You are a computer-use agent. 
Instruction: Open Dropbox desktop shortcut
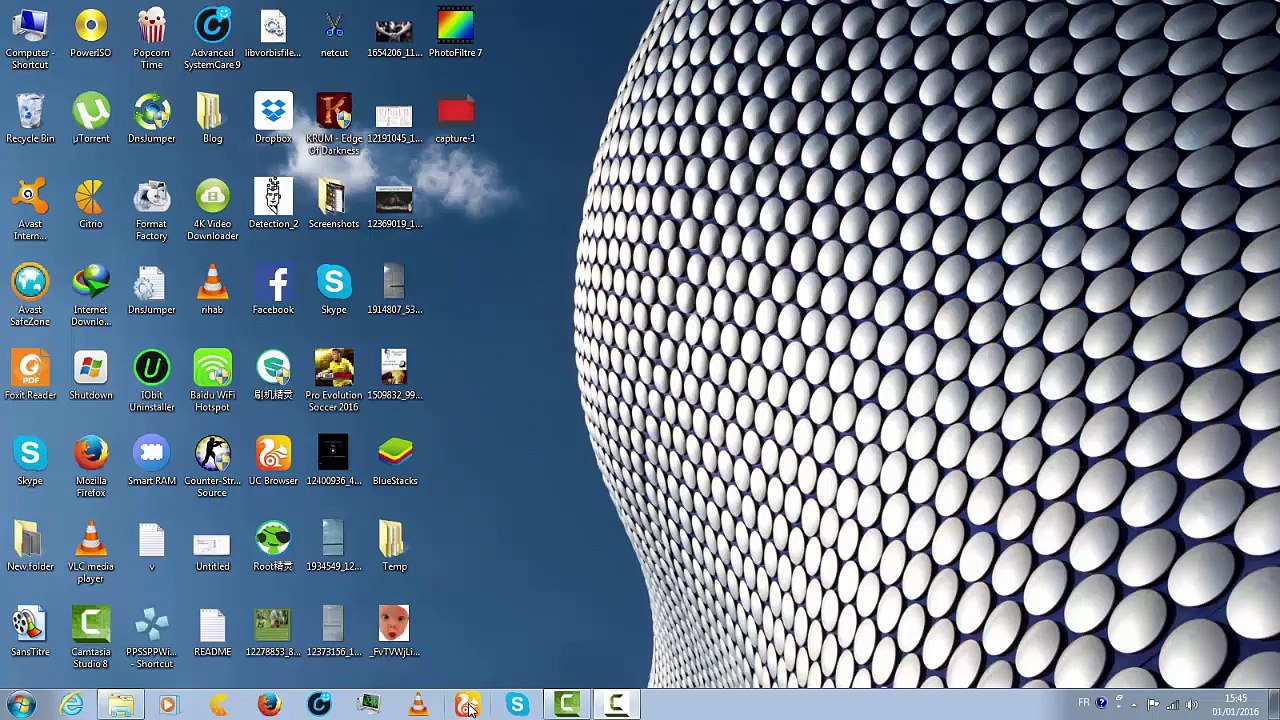(x=273, y=119)
